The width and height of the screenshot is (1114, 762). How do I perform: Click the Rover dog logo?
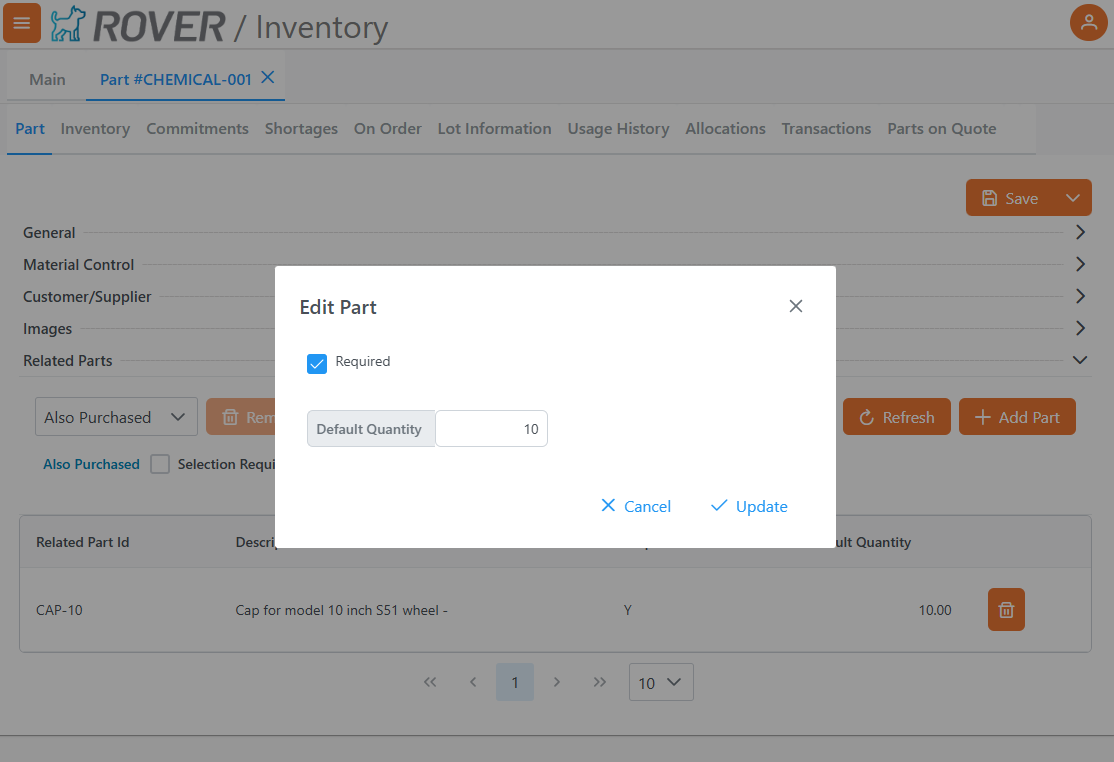point(66,23)
